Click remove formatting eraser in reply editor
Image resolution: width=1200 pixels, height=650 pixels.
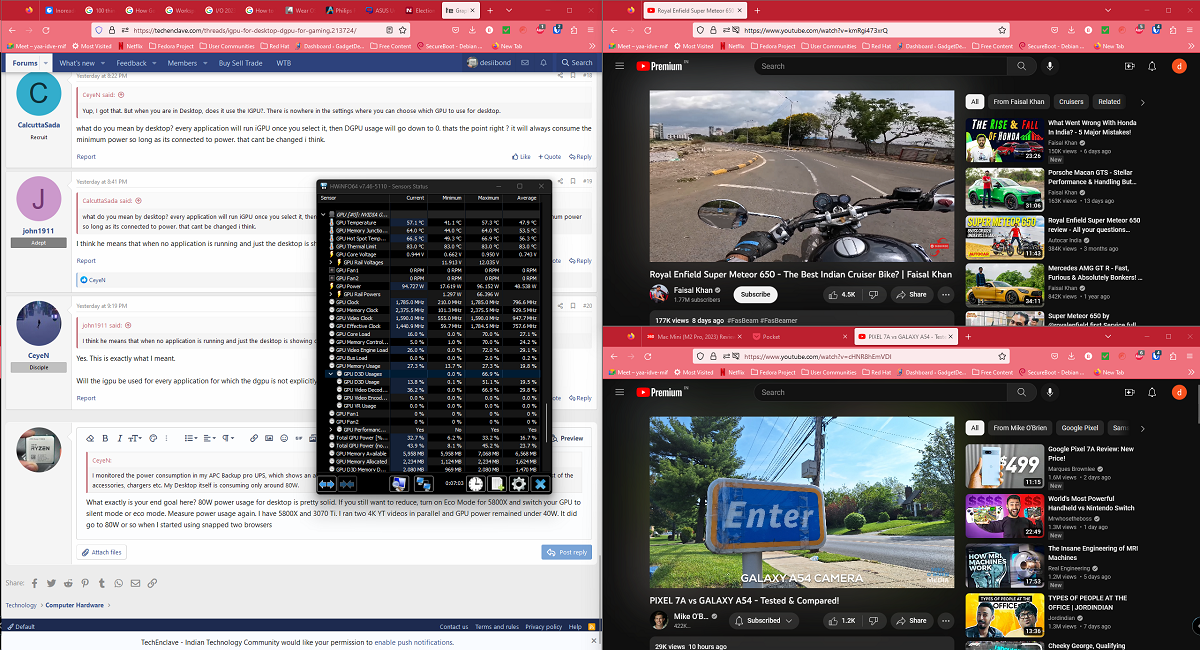point(90,438)
